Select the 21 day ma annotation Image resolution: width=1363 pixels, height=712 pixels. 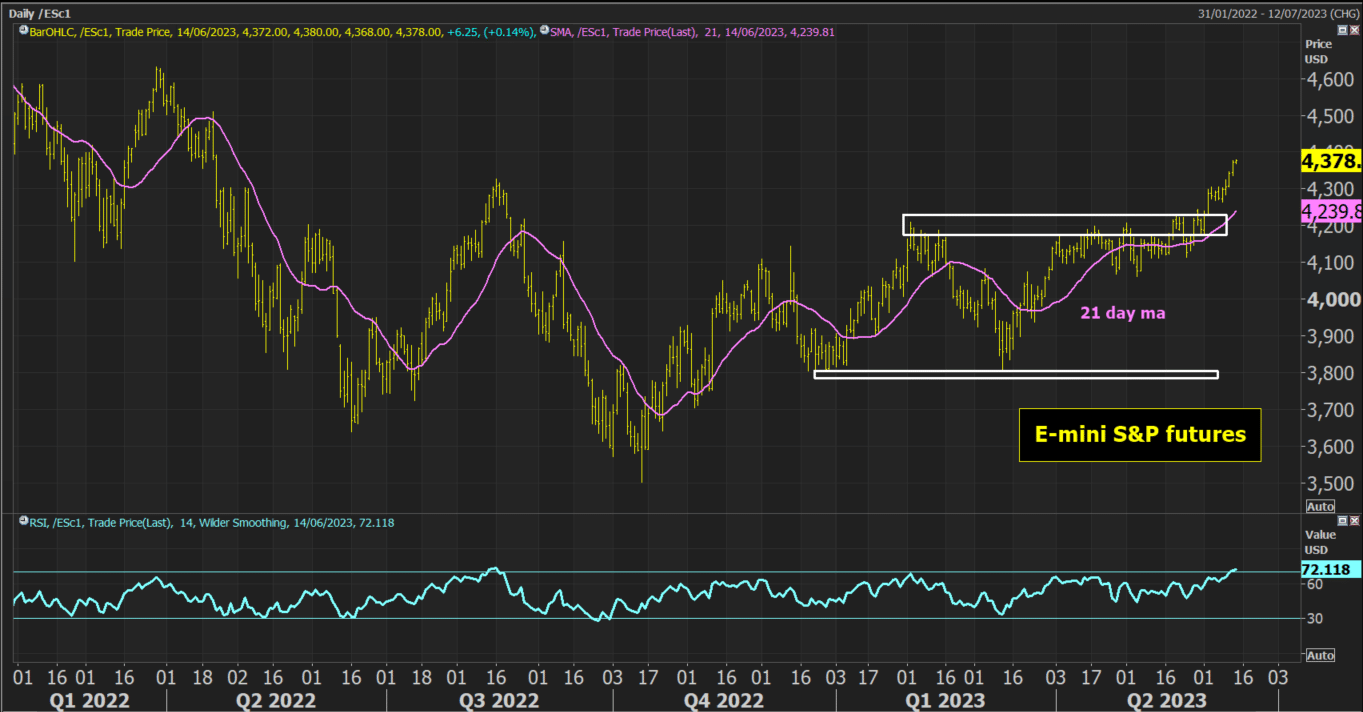tap(1122, 313)
